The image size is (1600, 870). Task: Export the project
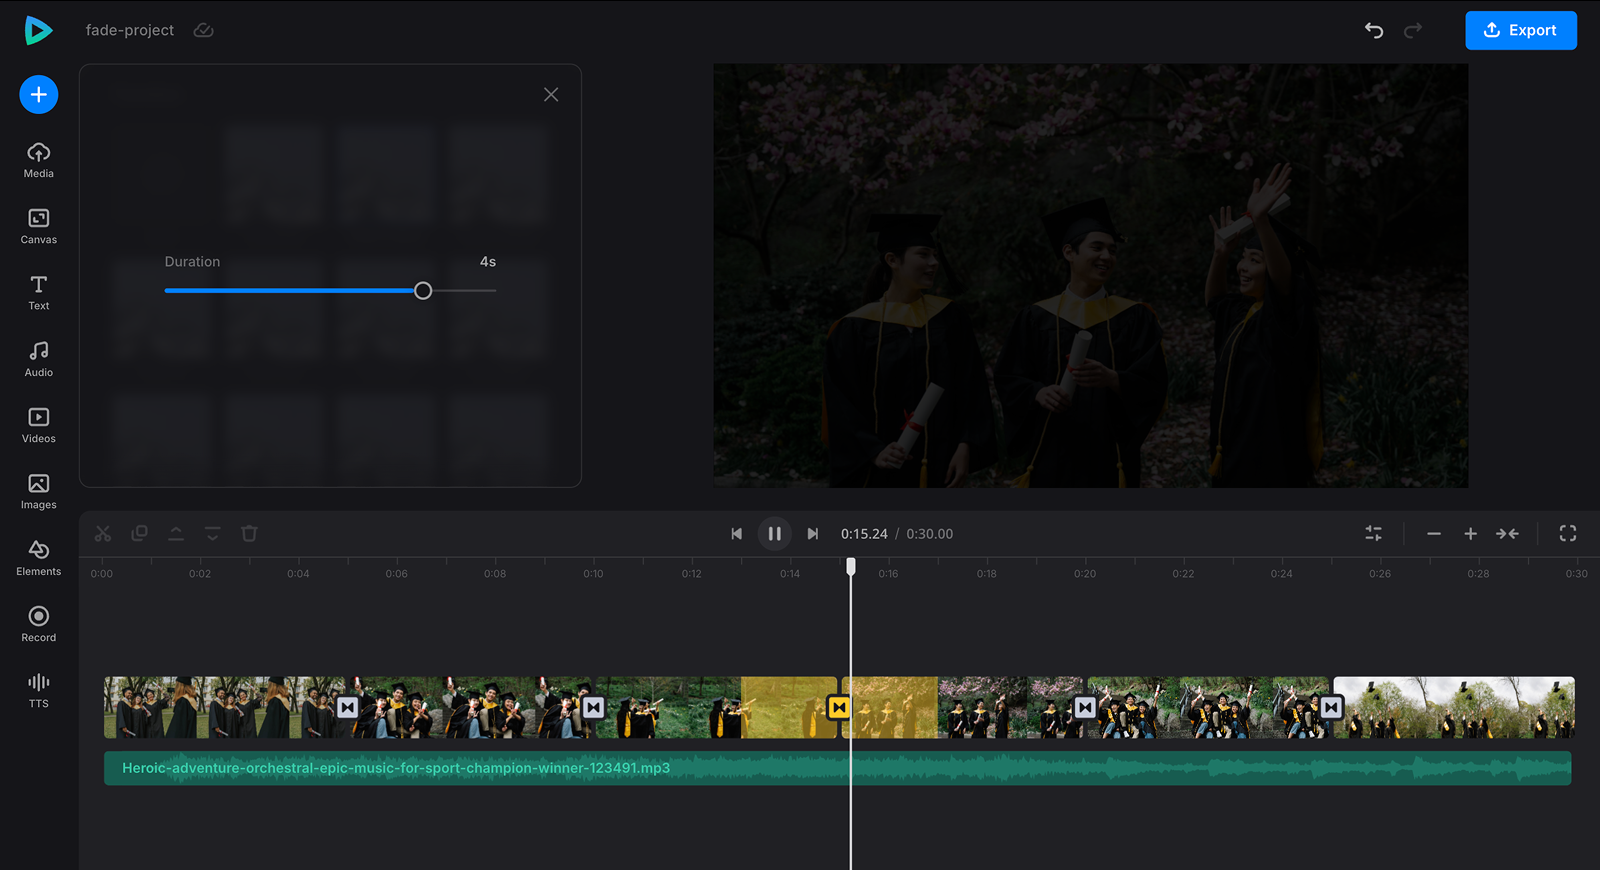[1521, 30]
